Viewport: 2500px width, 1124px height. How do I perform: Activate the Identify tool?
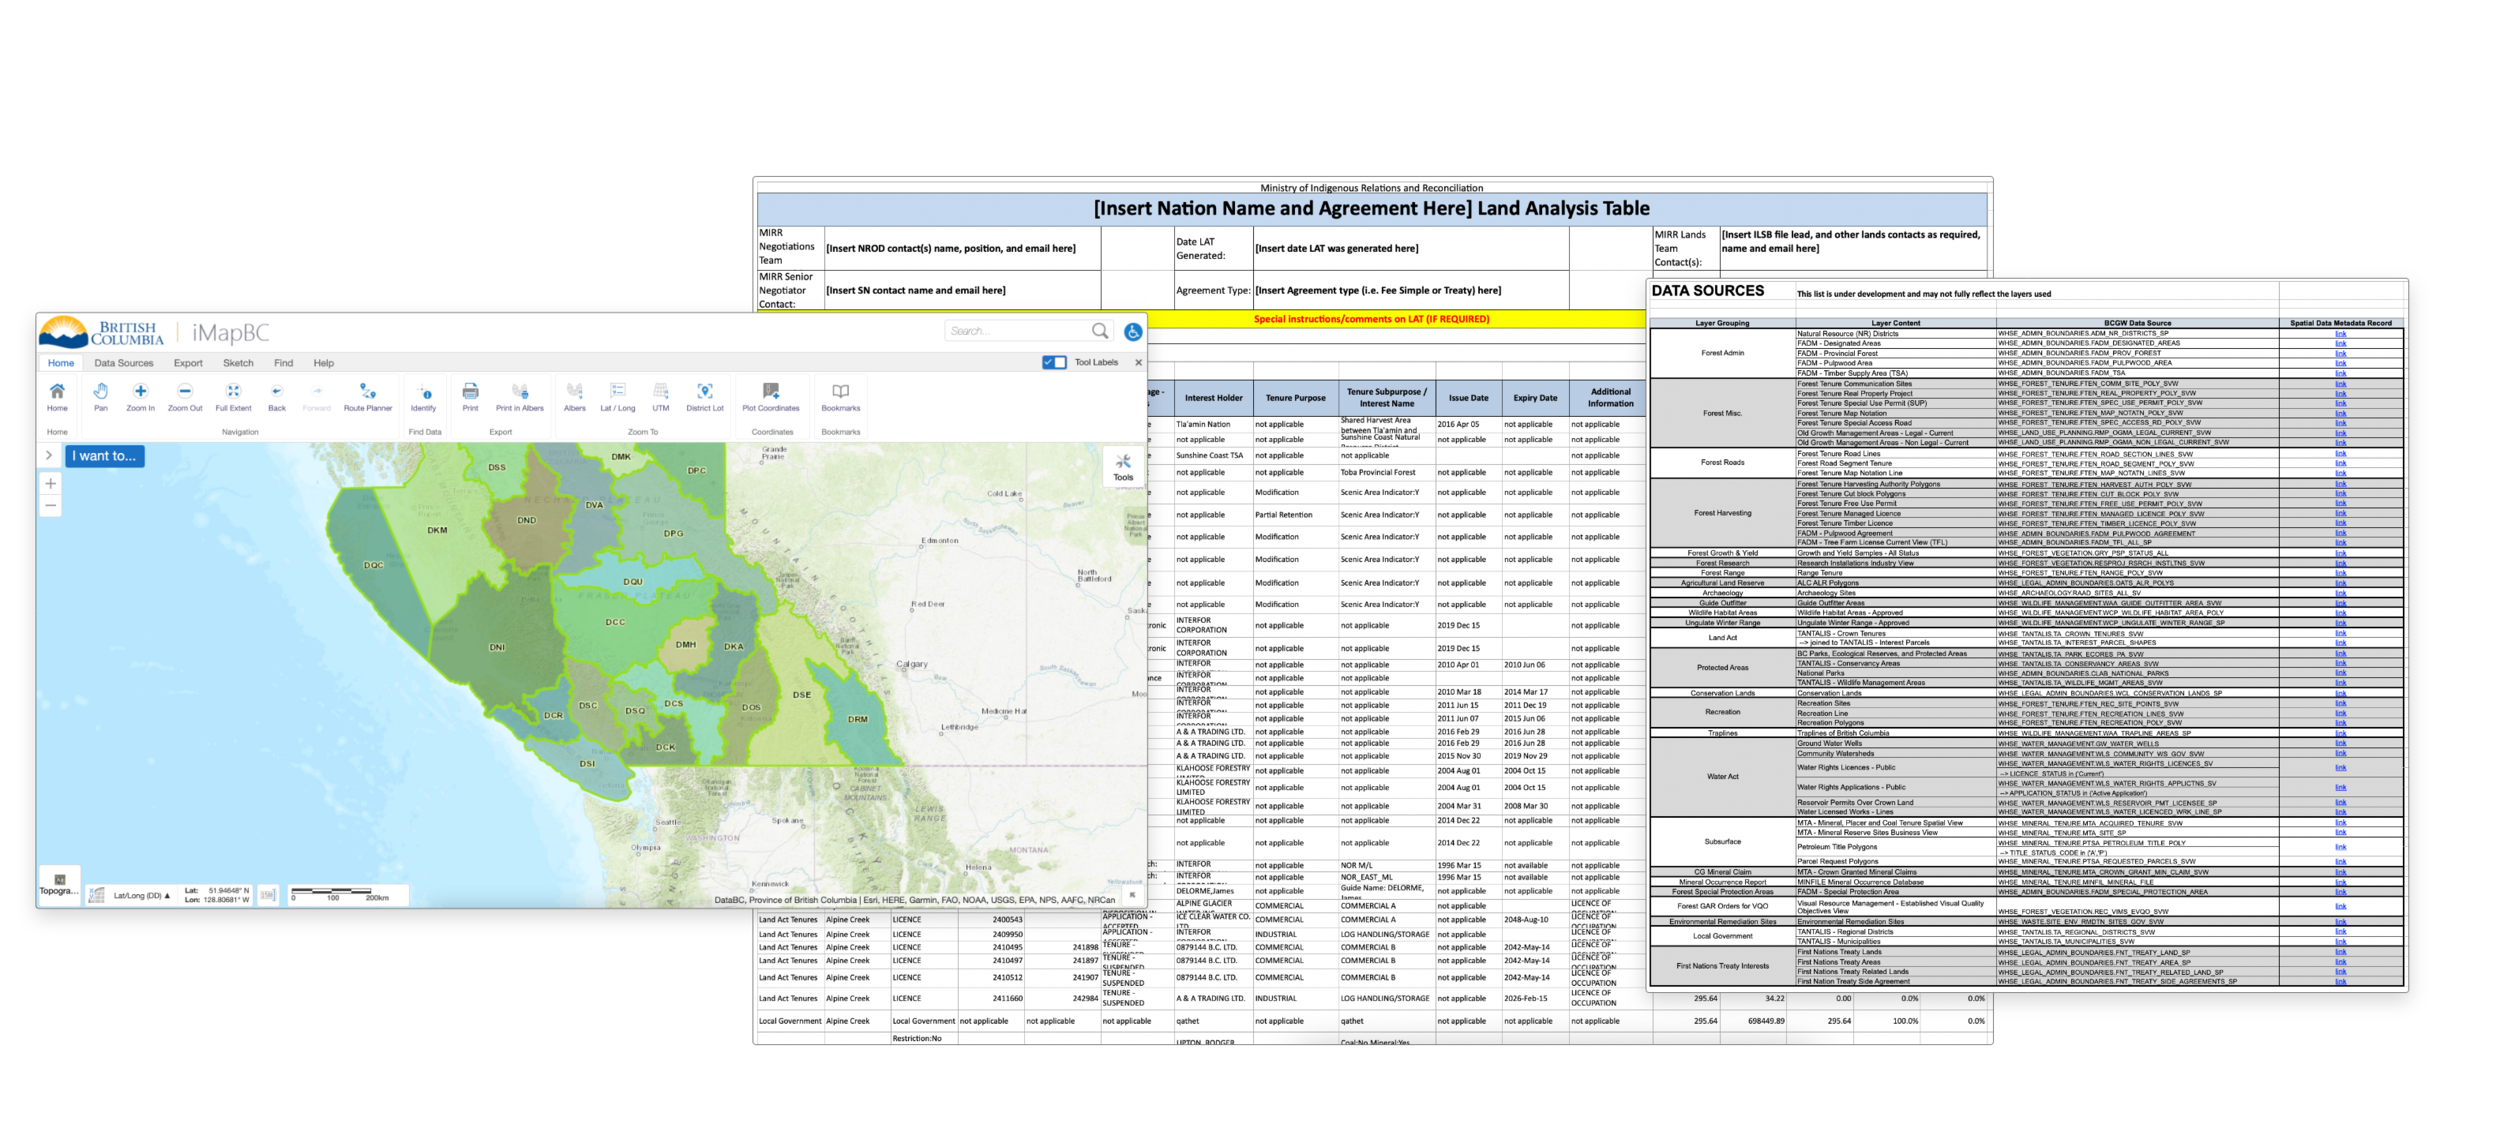tap(423, 397)
